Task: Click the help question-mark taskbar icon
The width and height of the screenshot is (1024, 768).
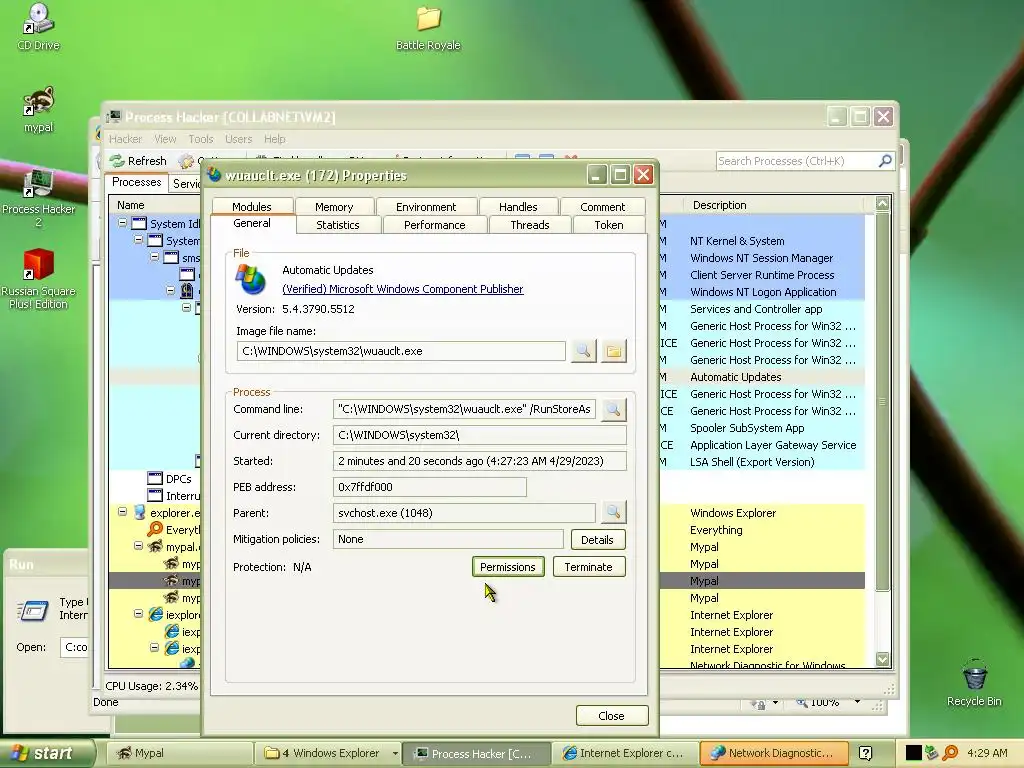Action: (865, 753)
